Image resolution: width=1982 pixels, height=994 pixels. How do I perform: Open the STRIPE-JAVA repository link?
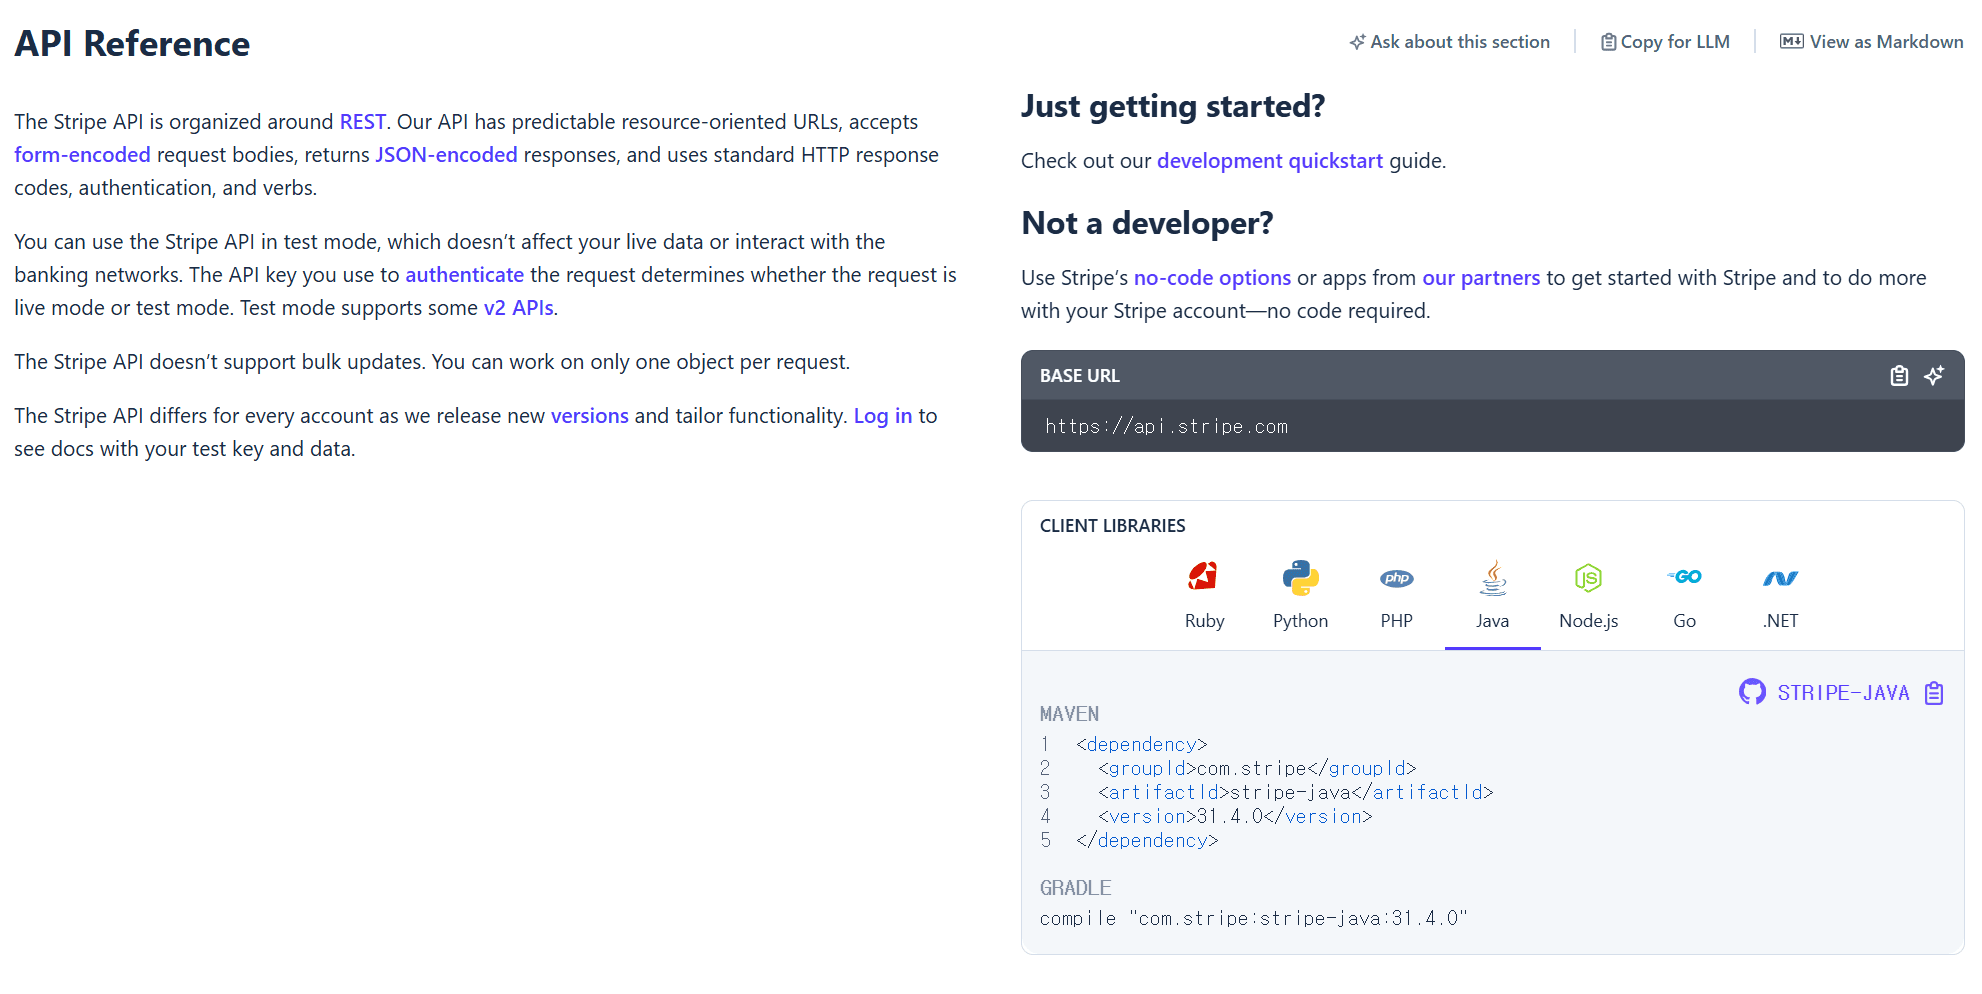point(1843,691)
